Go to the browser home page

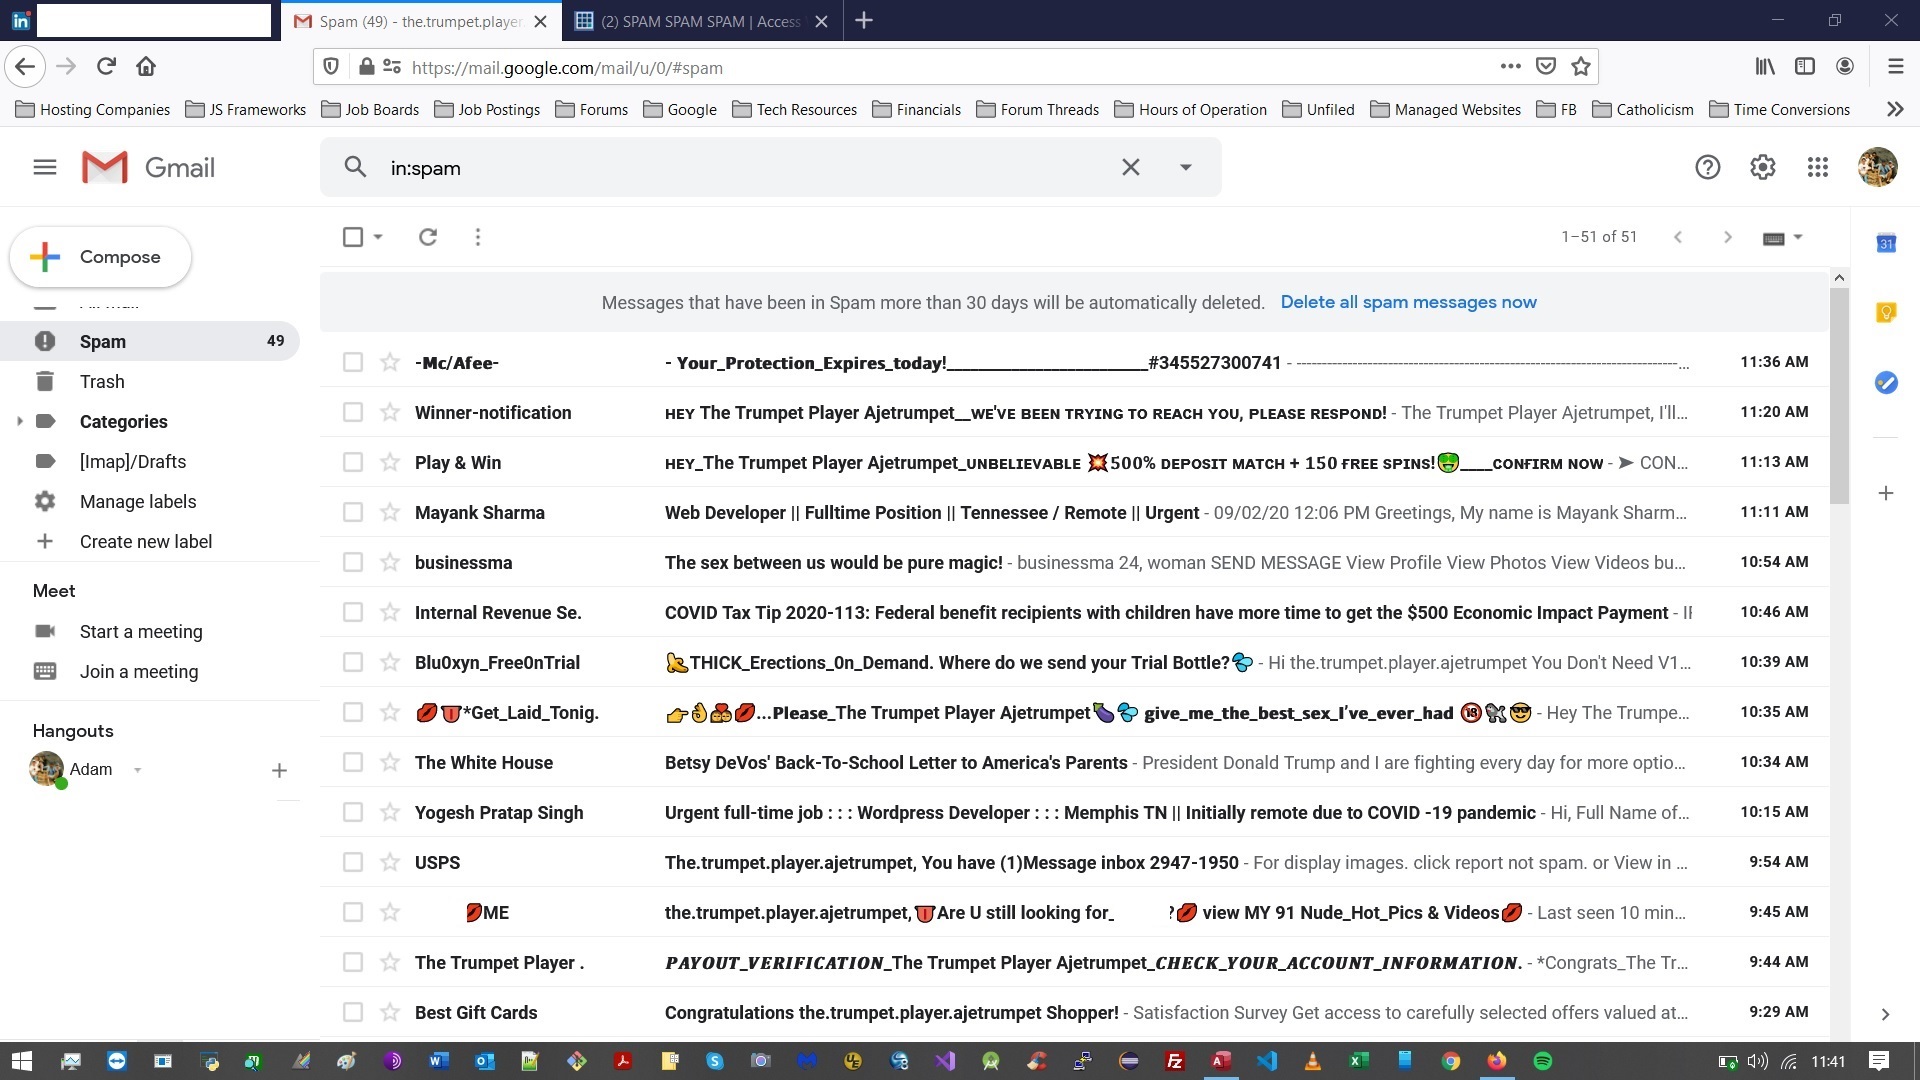click(x=146, y=67)
